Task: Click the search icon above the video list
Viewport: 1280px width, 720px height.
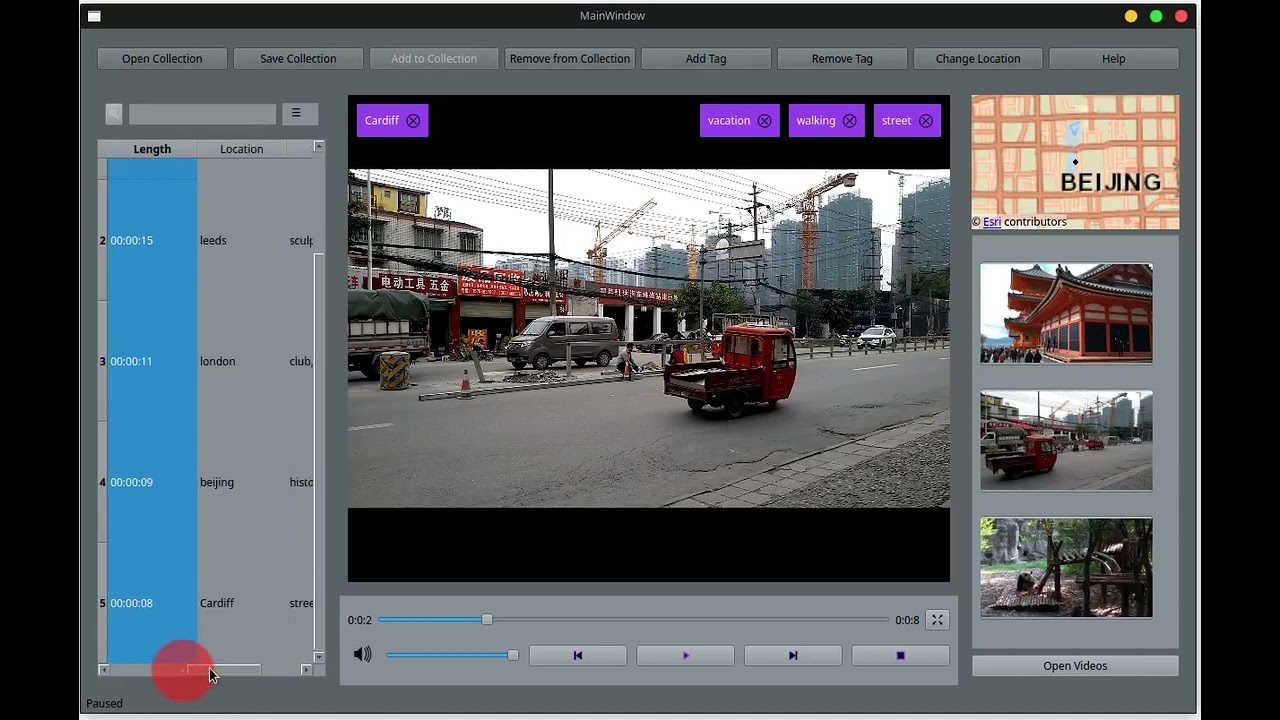Action: pos(114,114)
